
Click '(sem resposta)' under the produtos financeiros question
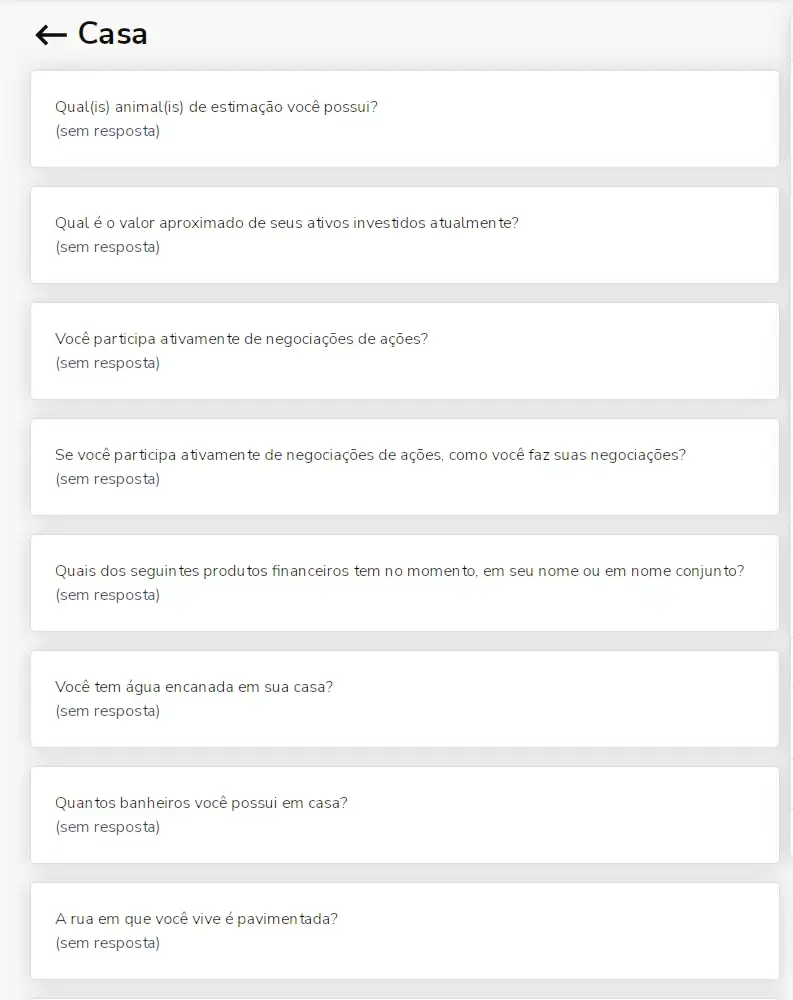coord(108,596)
